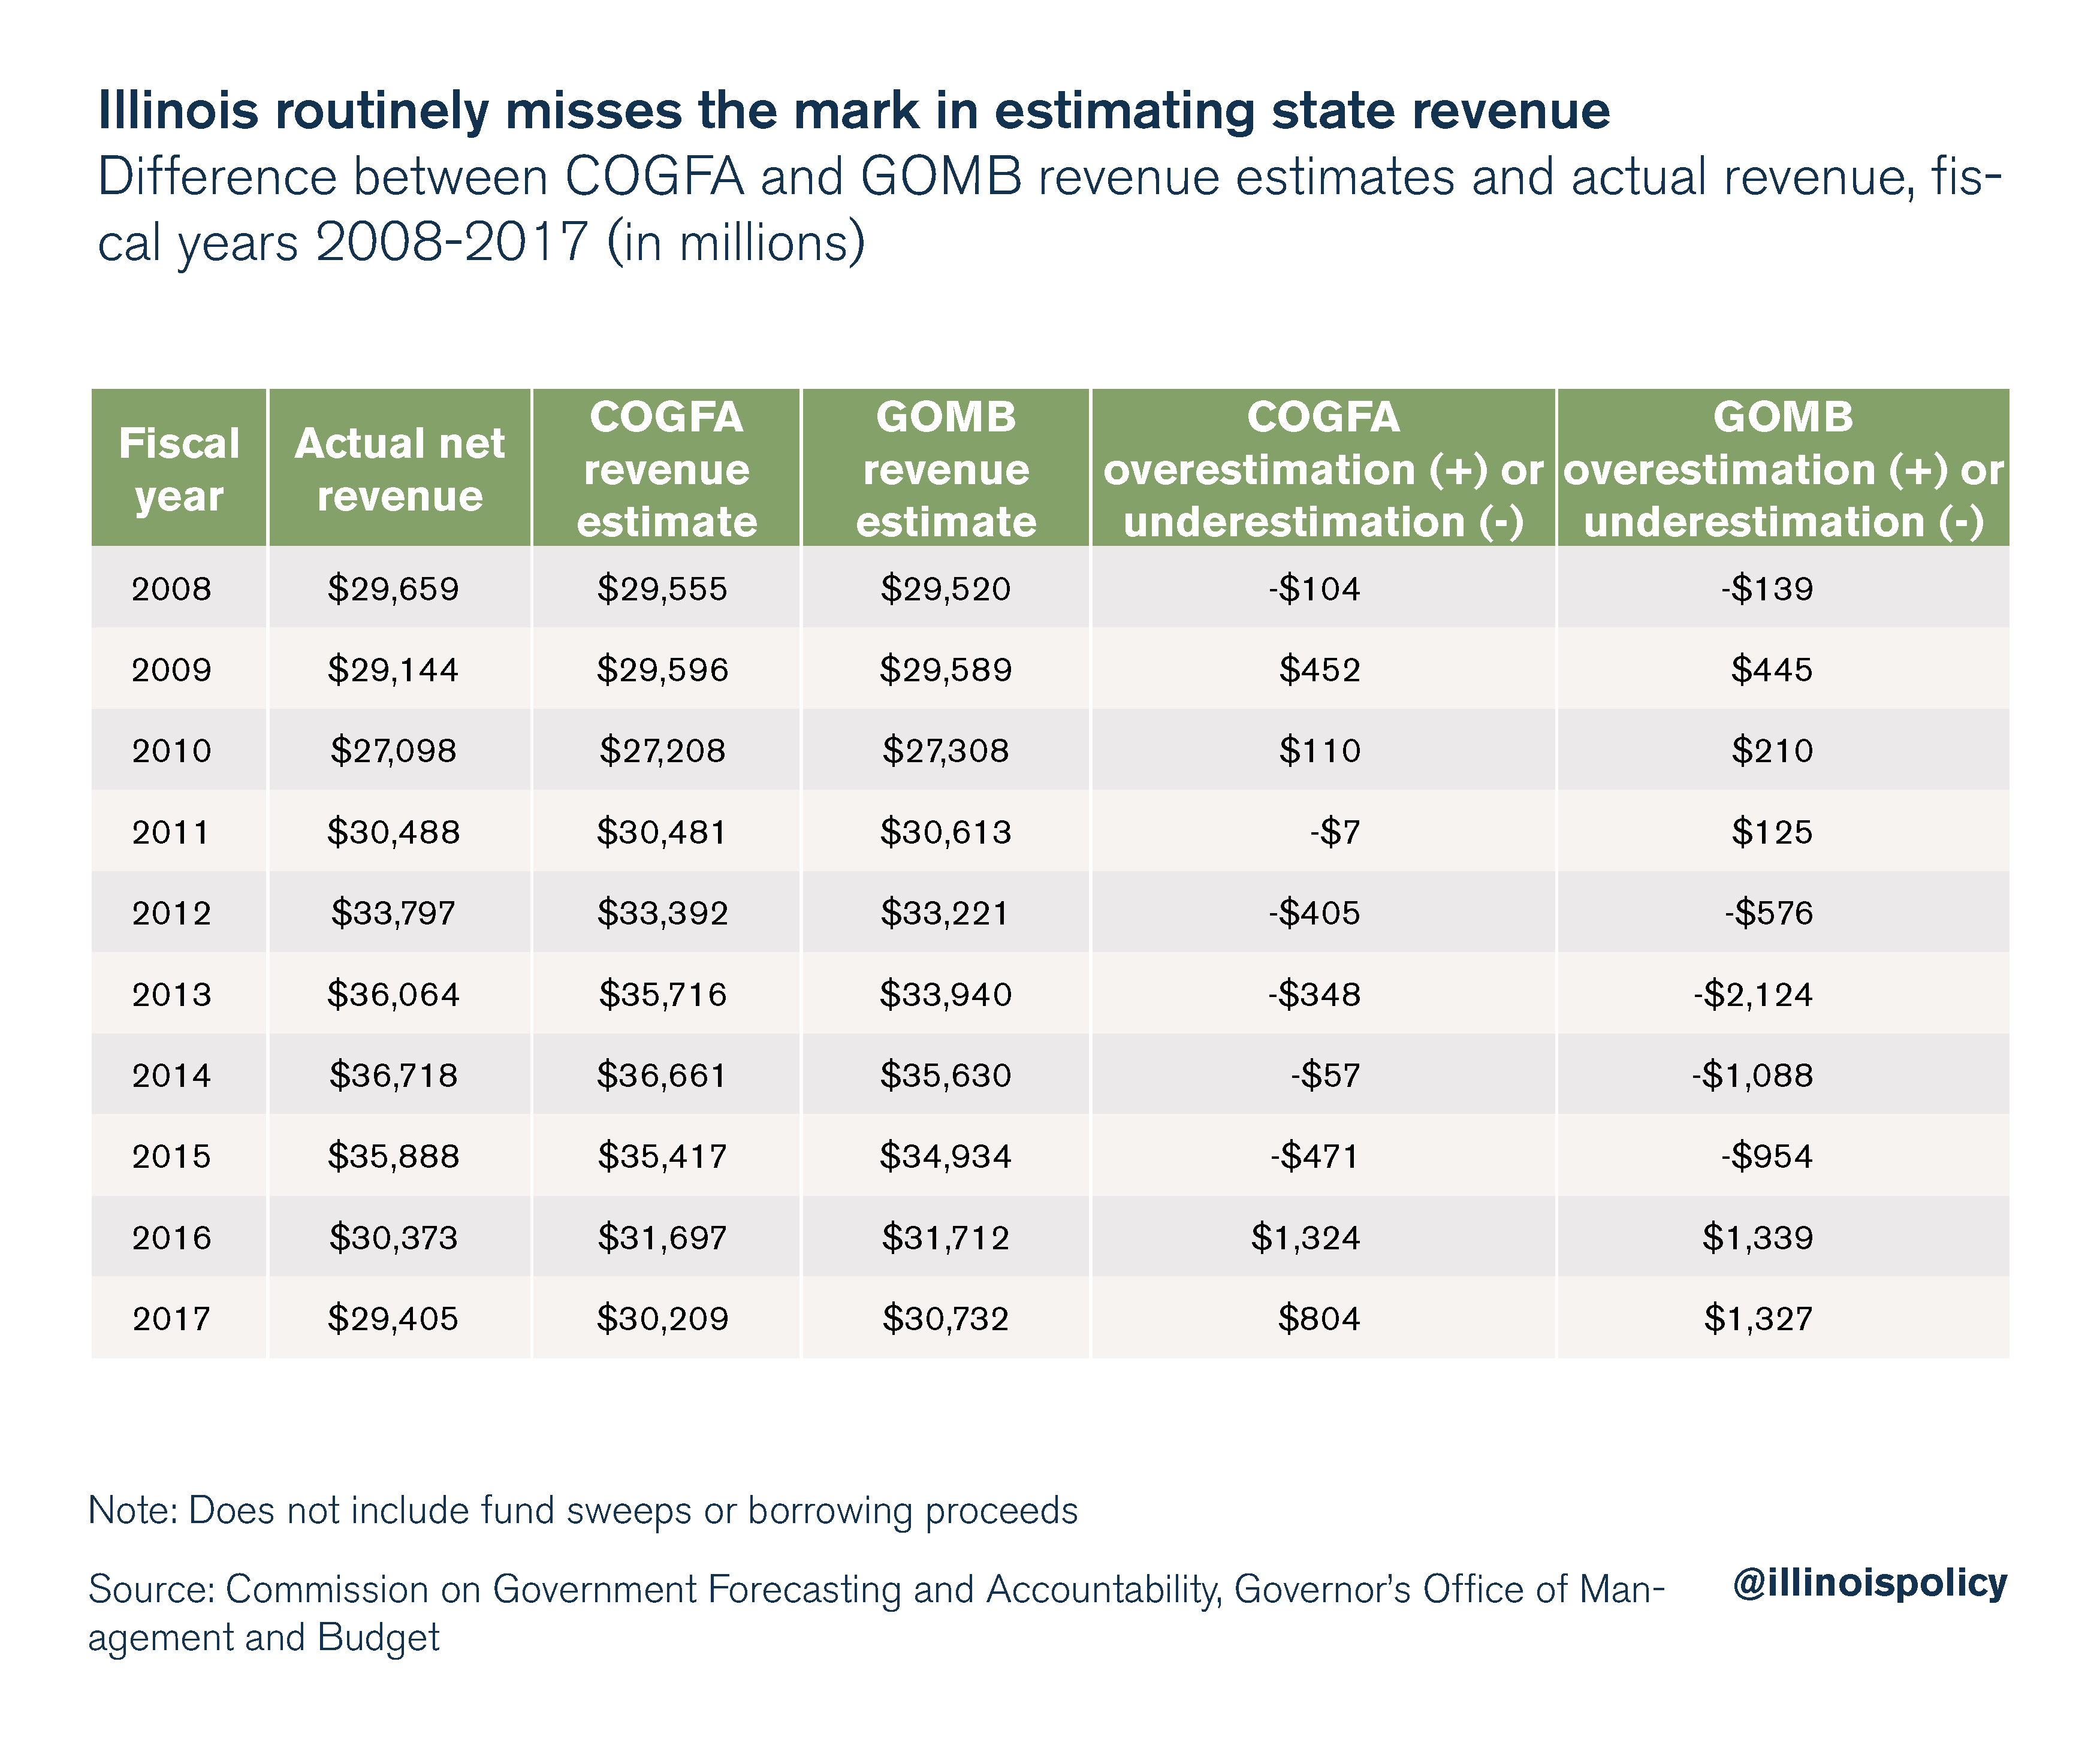Click GOMB estimate $35,630
This screenshot has width=2100, height=1740.
coord(945,1075)
